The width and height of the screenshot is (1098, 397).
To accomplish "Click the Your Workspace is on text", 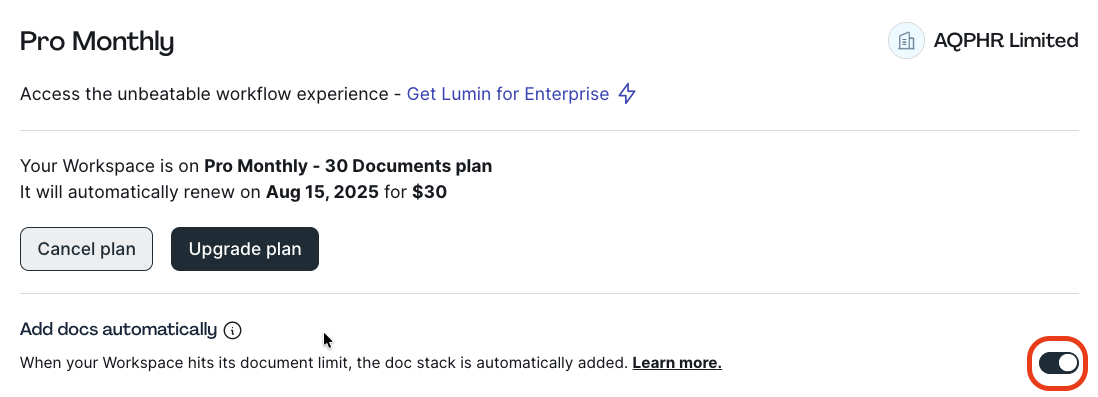I will pyautogui.click(x=110, y=166).
